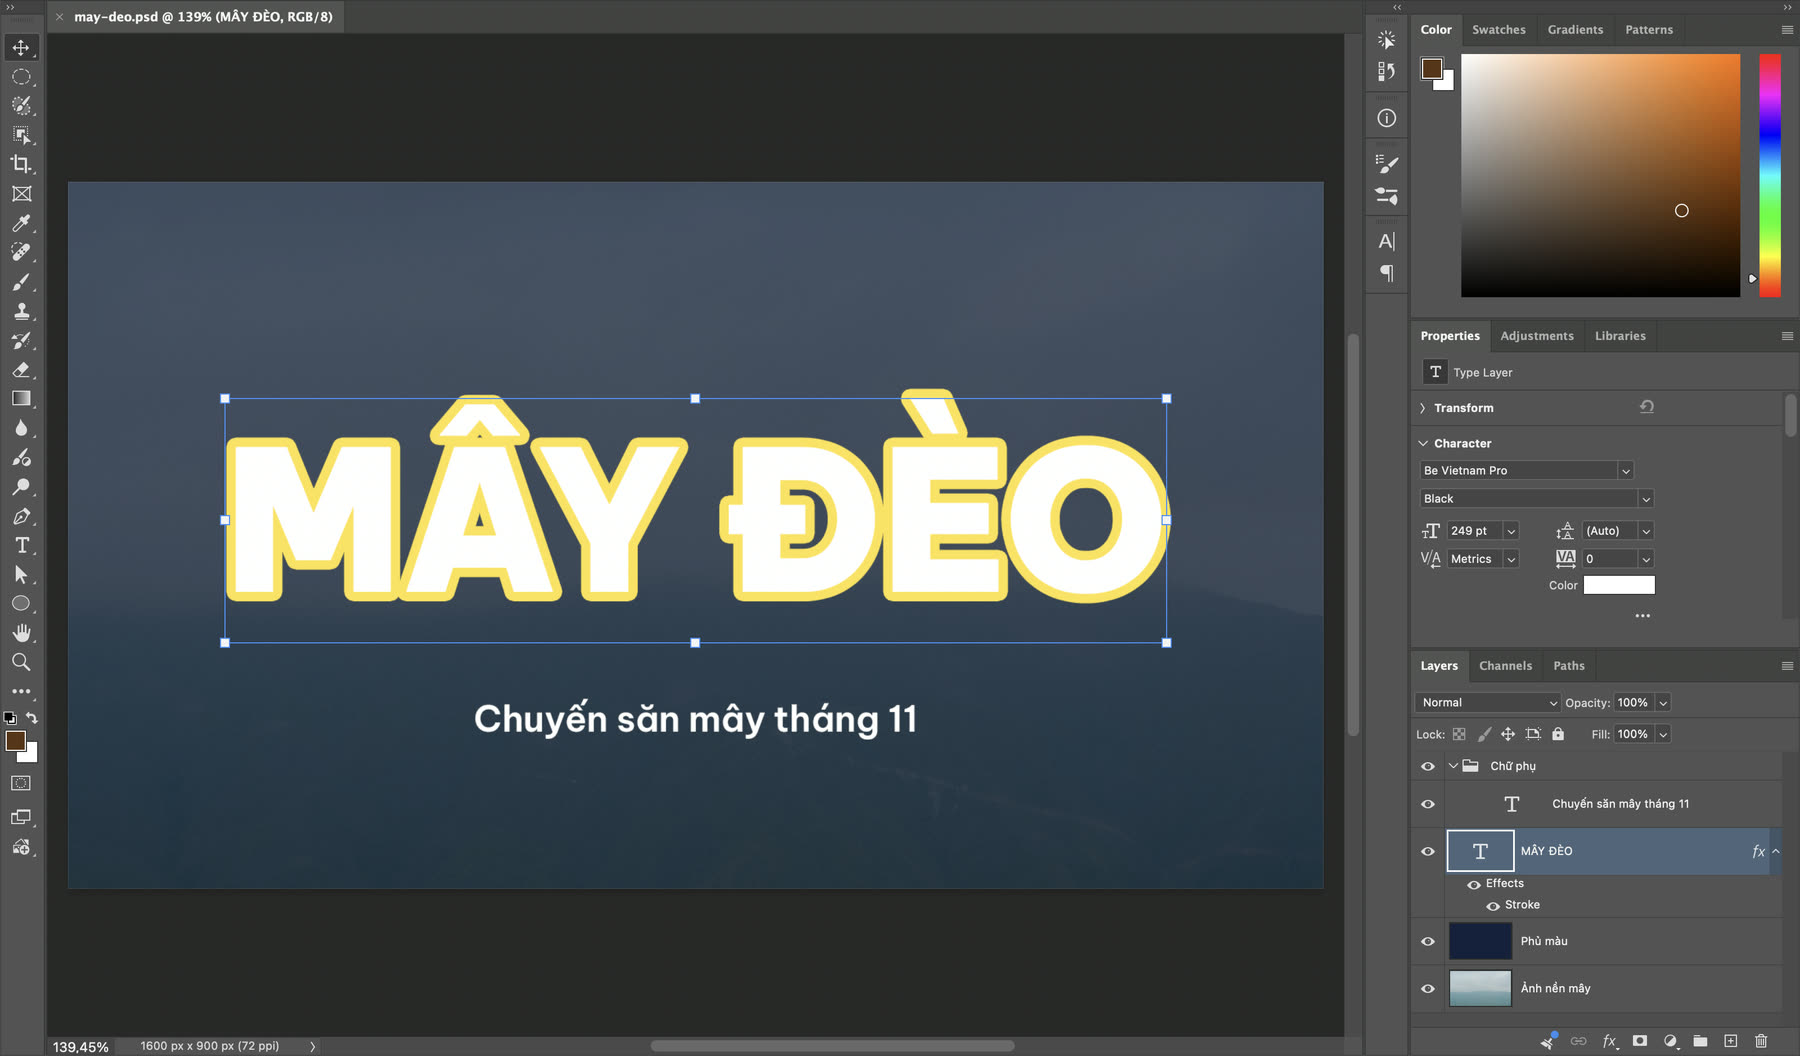The height and width of the screenshot is (1056, 1800).
Task: Toggle lock all for layer
Action: tap(1558, 734)
